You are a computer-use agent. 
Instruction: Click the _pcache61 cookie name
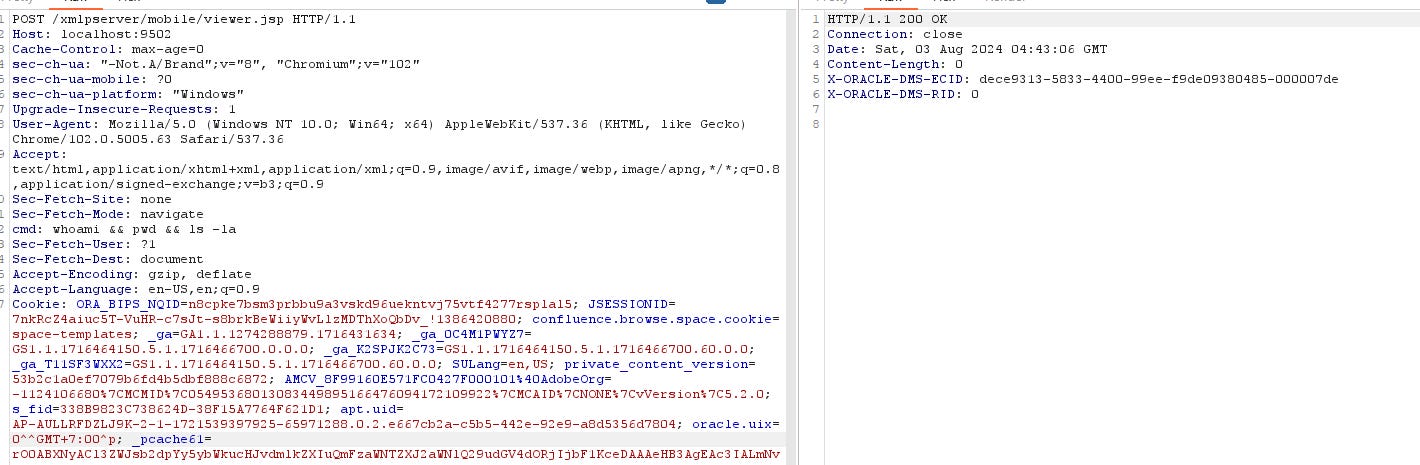(x=168, y=439)
